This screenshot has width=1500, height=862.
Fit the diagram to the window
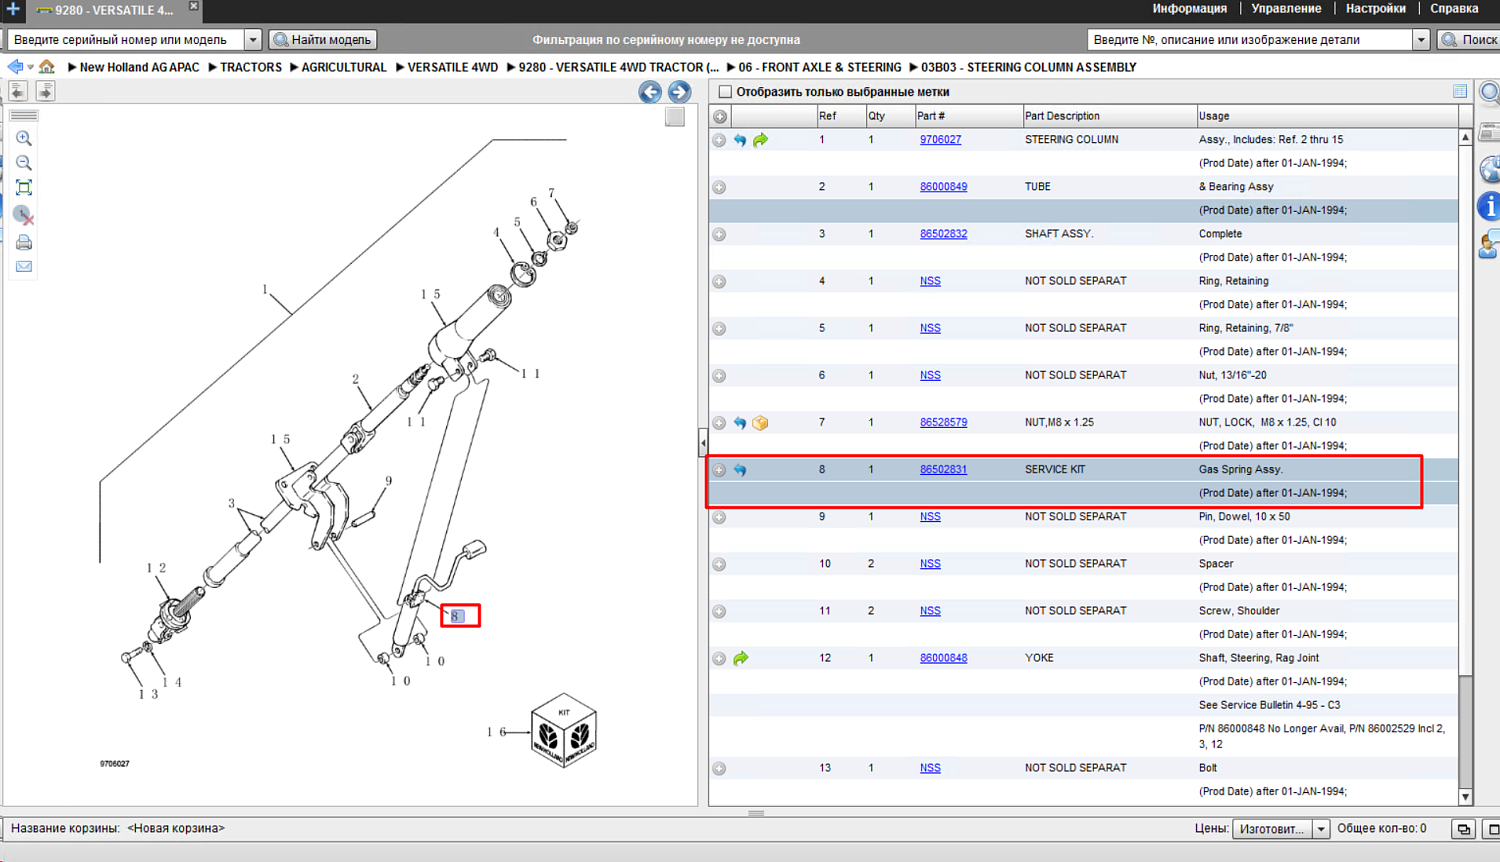(24, 188)
